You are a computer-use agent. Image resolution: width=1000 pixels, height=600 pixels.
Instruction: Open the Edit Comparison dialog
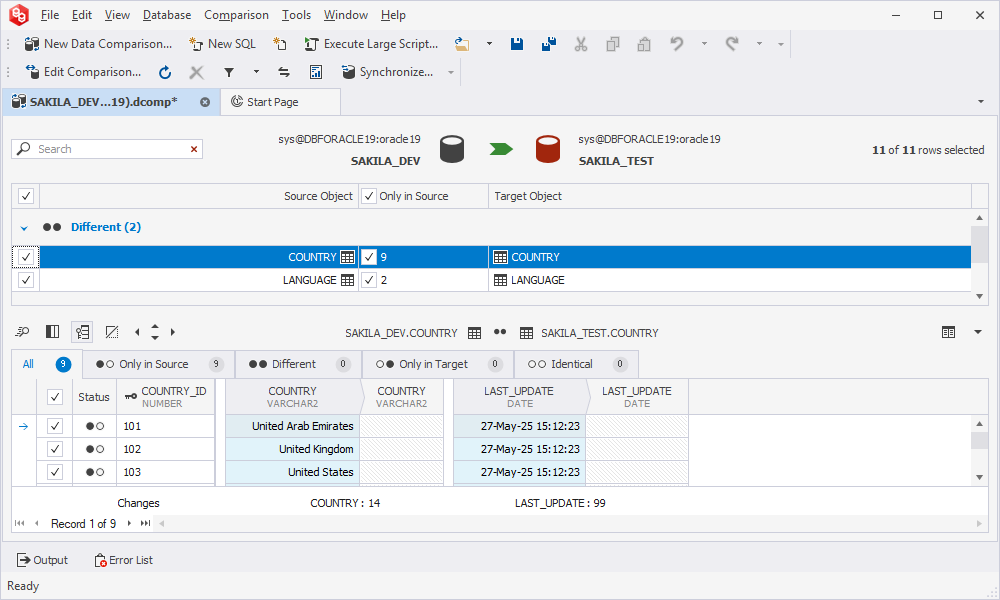pos(83,72)
